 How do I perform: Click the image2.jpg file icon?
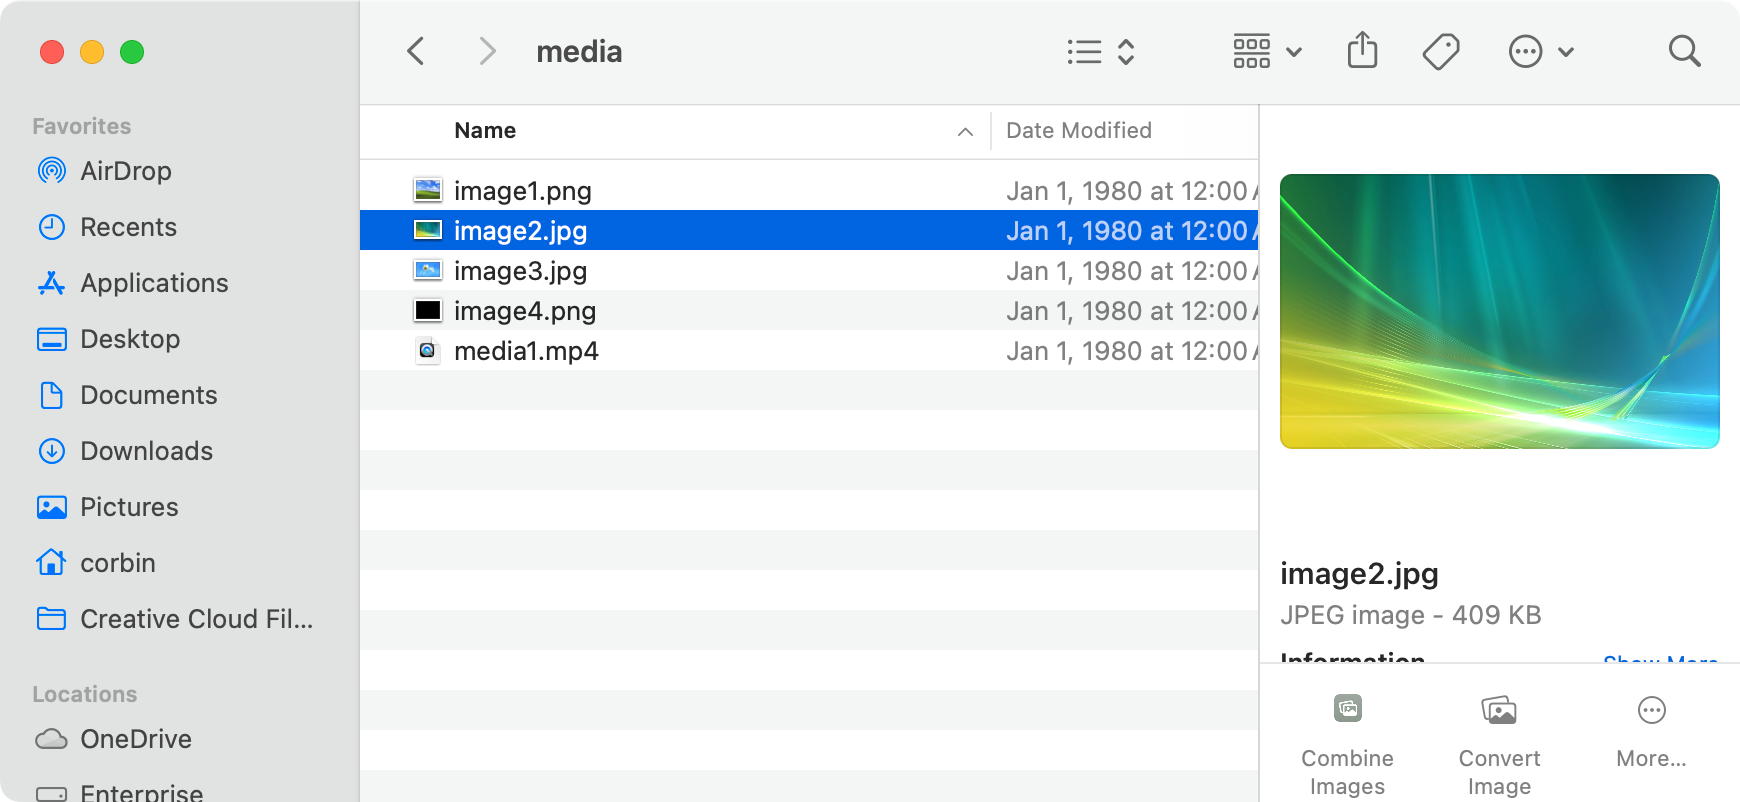[x=428, y=230]
